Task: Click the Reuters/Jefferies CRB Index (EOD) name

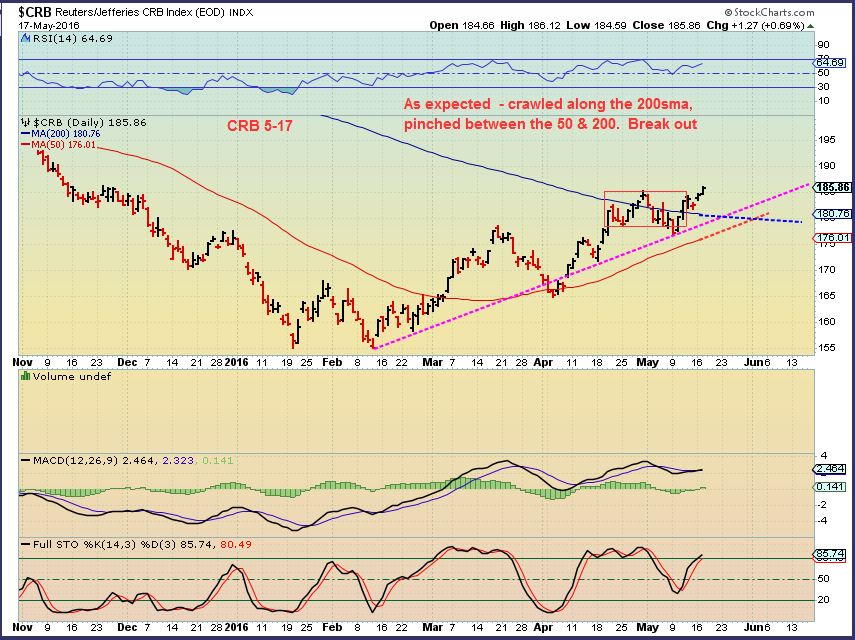Action: (x=140, y=12)
